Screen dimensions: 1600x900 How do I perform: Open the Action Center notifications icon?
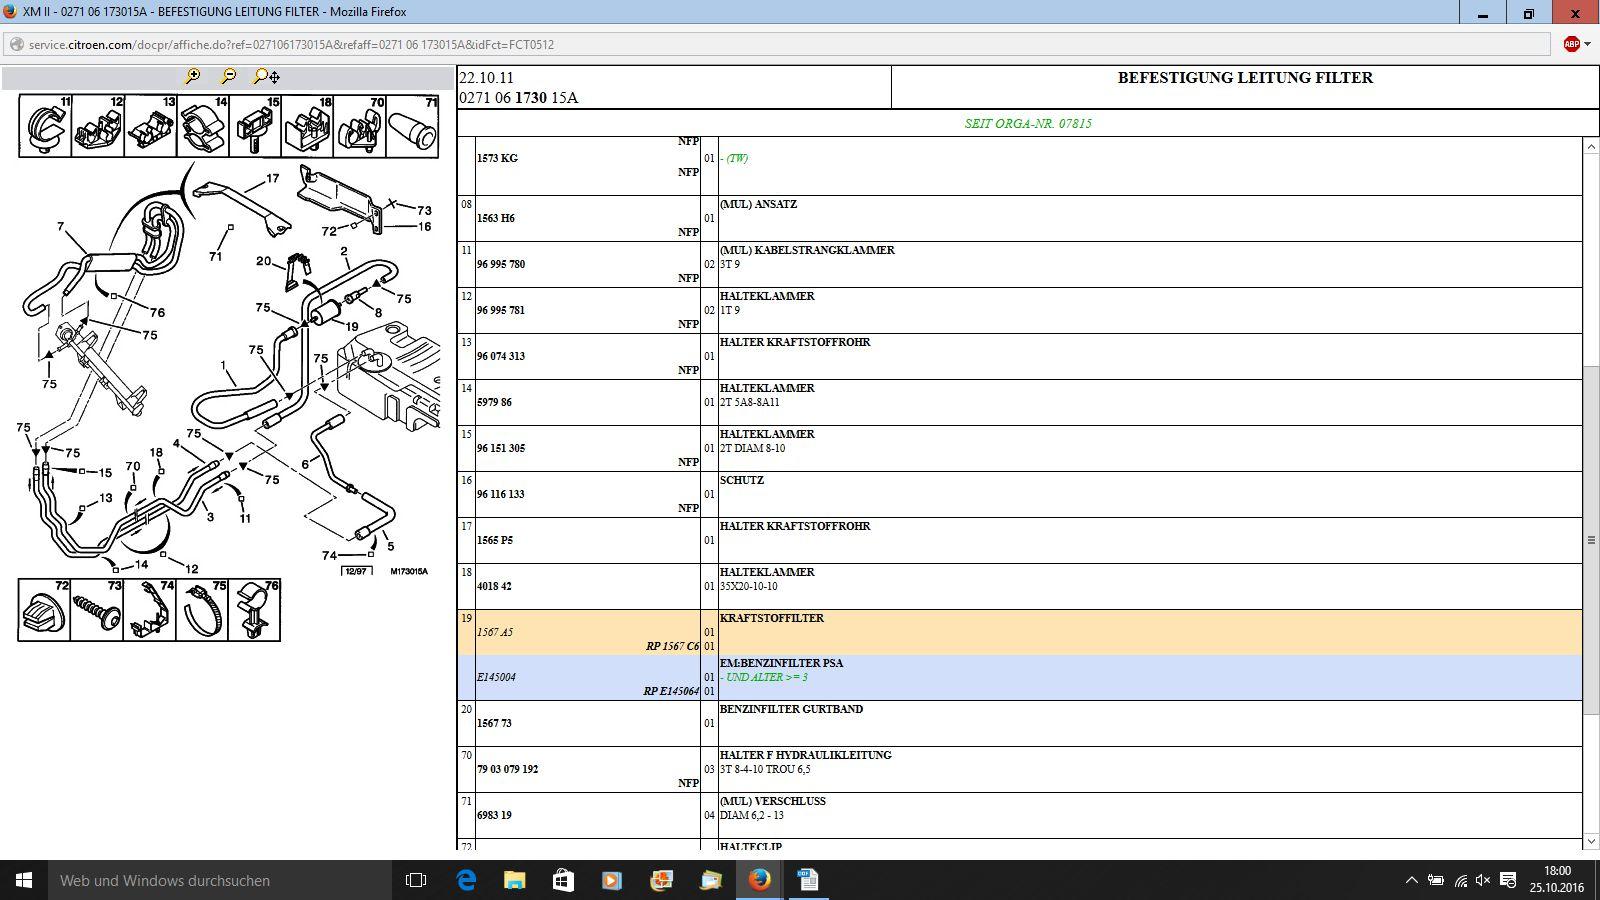click(1509, 880)
